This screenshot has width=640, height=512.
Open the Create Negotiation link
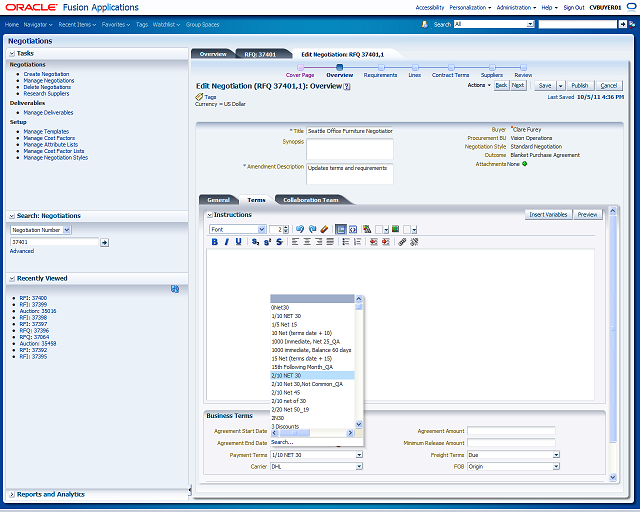[x=46, y=74]
